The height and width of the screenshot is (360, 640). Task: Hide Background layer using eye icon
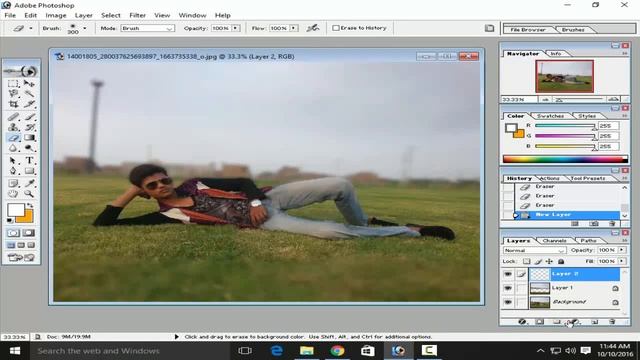508,302
